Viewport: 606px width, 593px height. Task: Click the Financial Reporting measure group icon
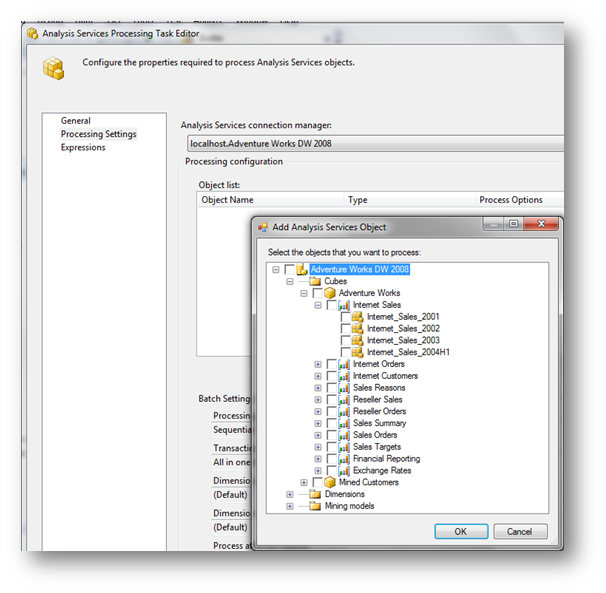click(x=344, y=459)
